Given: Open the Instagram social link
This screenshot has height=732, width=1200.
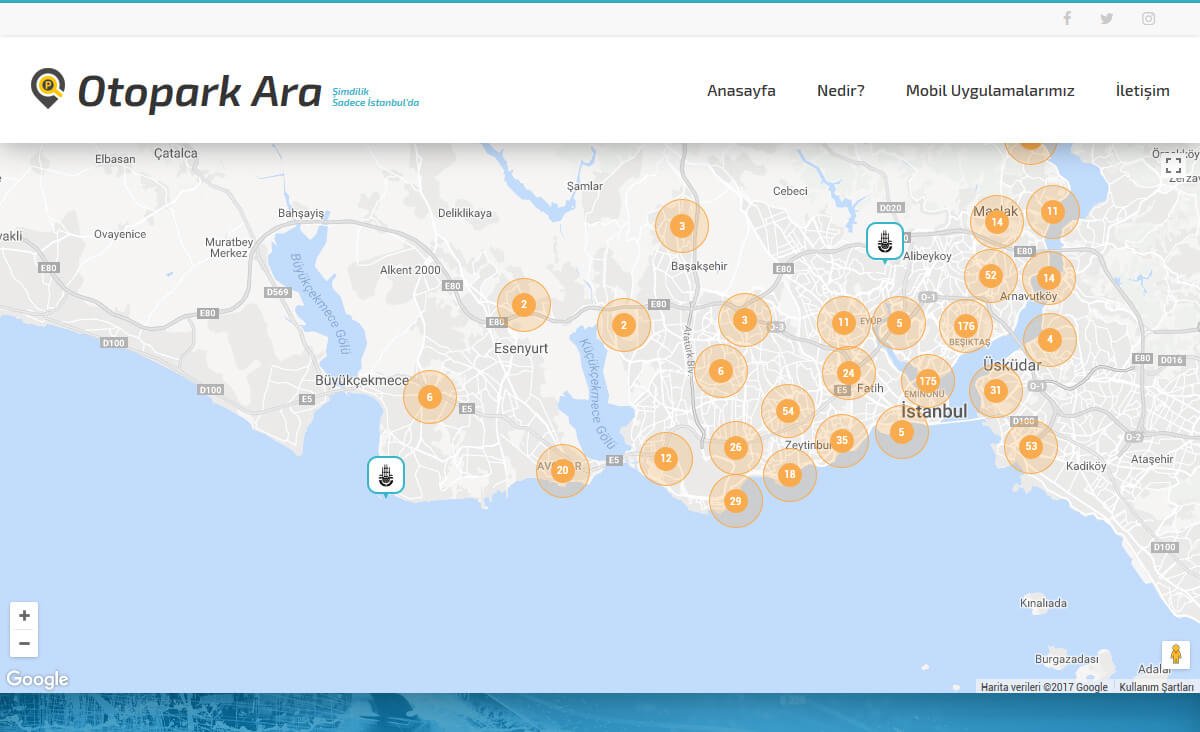Looking at the screenshot, I should [1149, 18].
